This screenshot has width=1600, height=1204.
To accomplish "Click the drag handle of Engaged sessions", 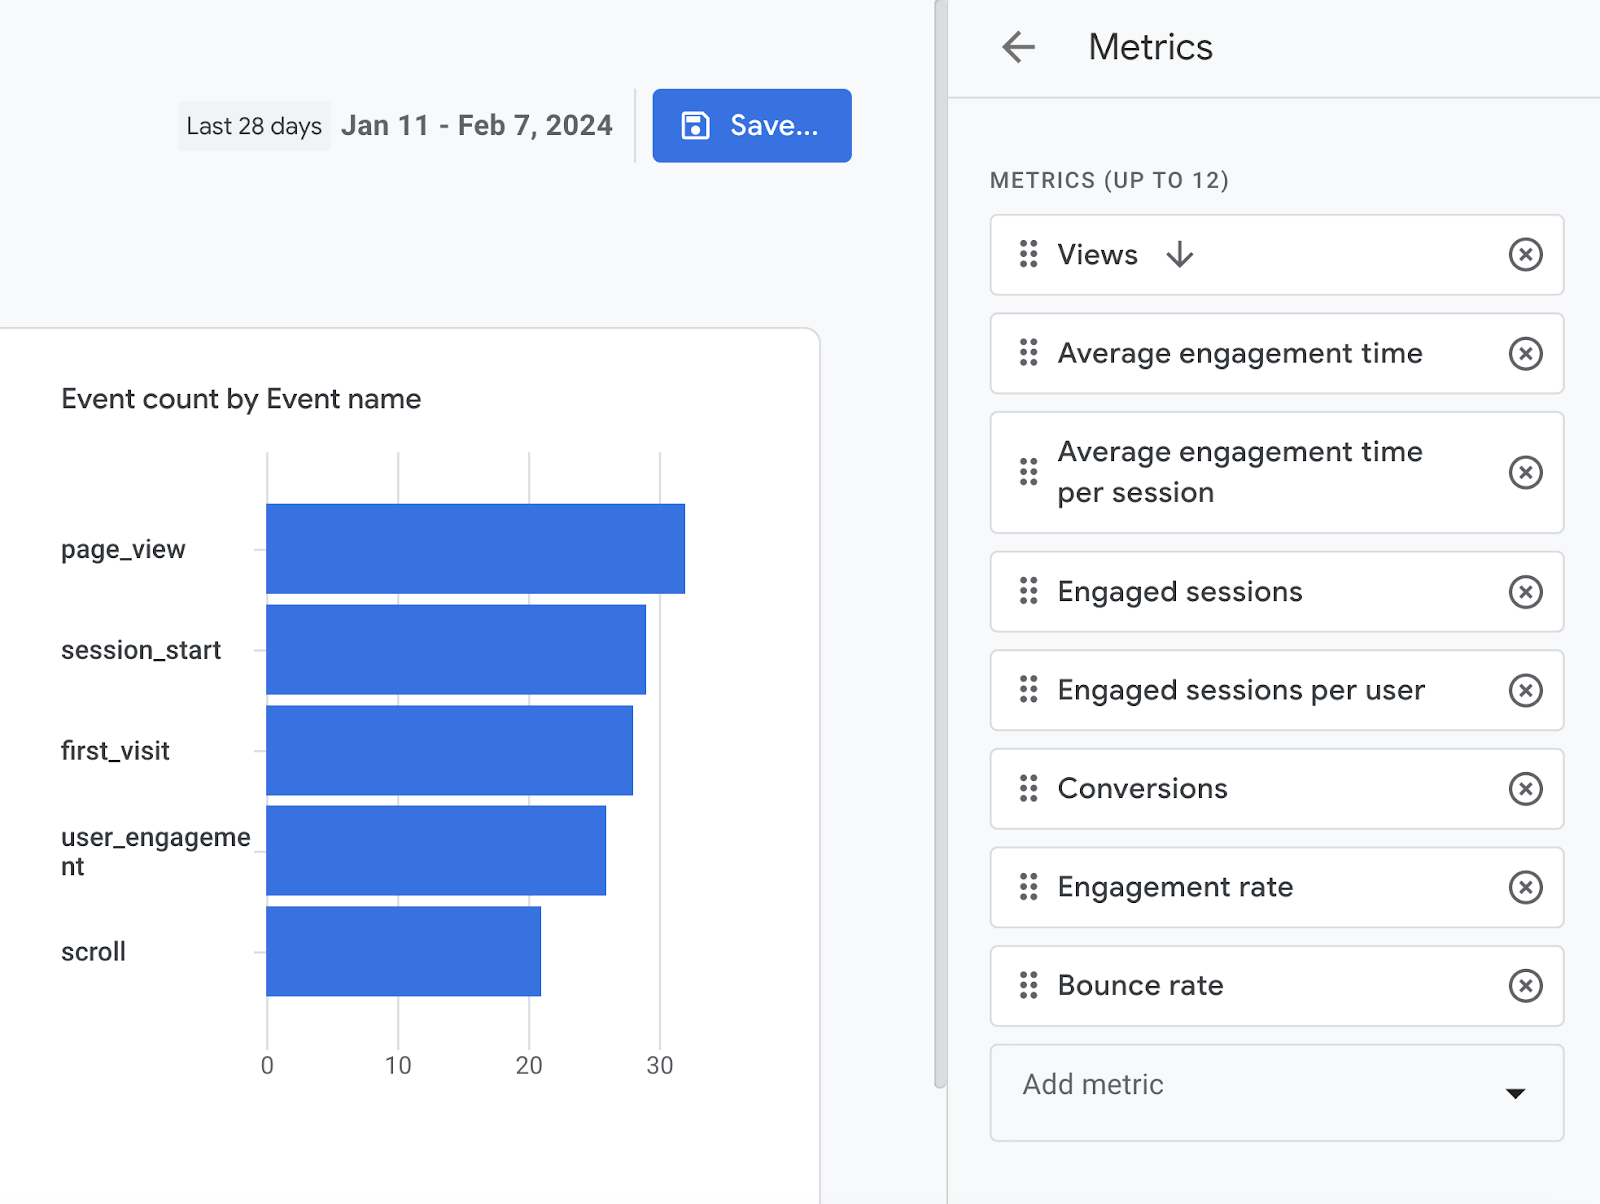I will click(1028, 592).
